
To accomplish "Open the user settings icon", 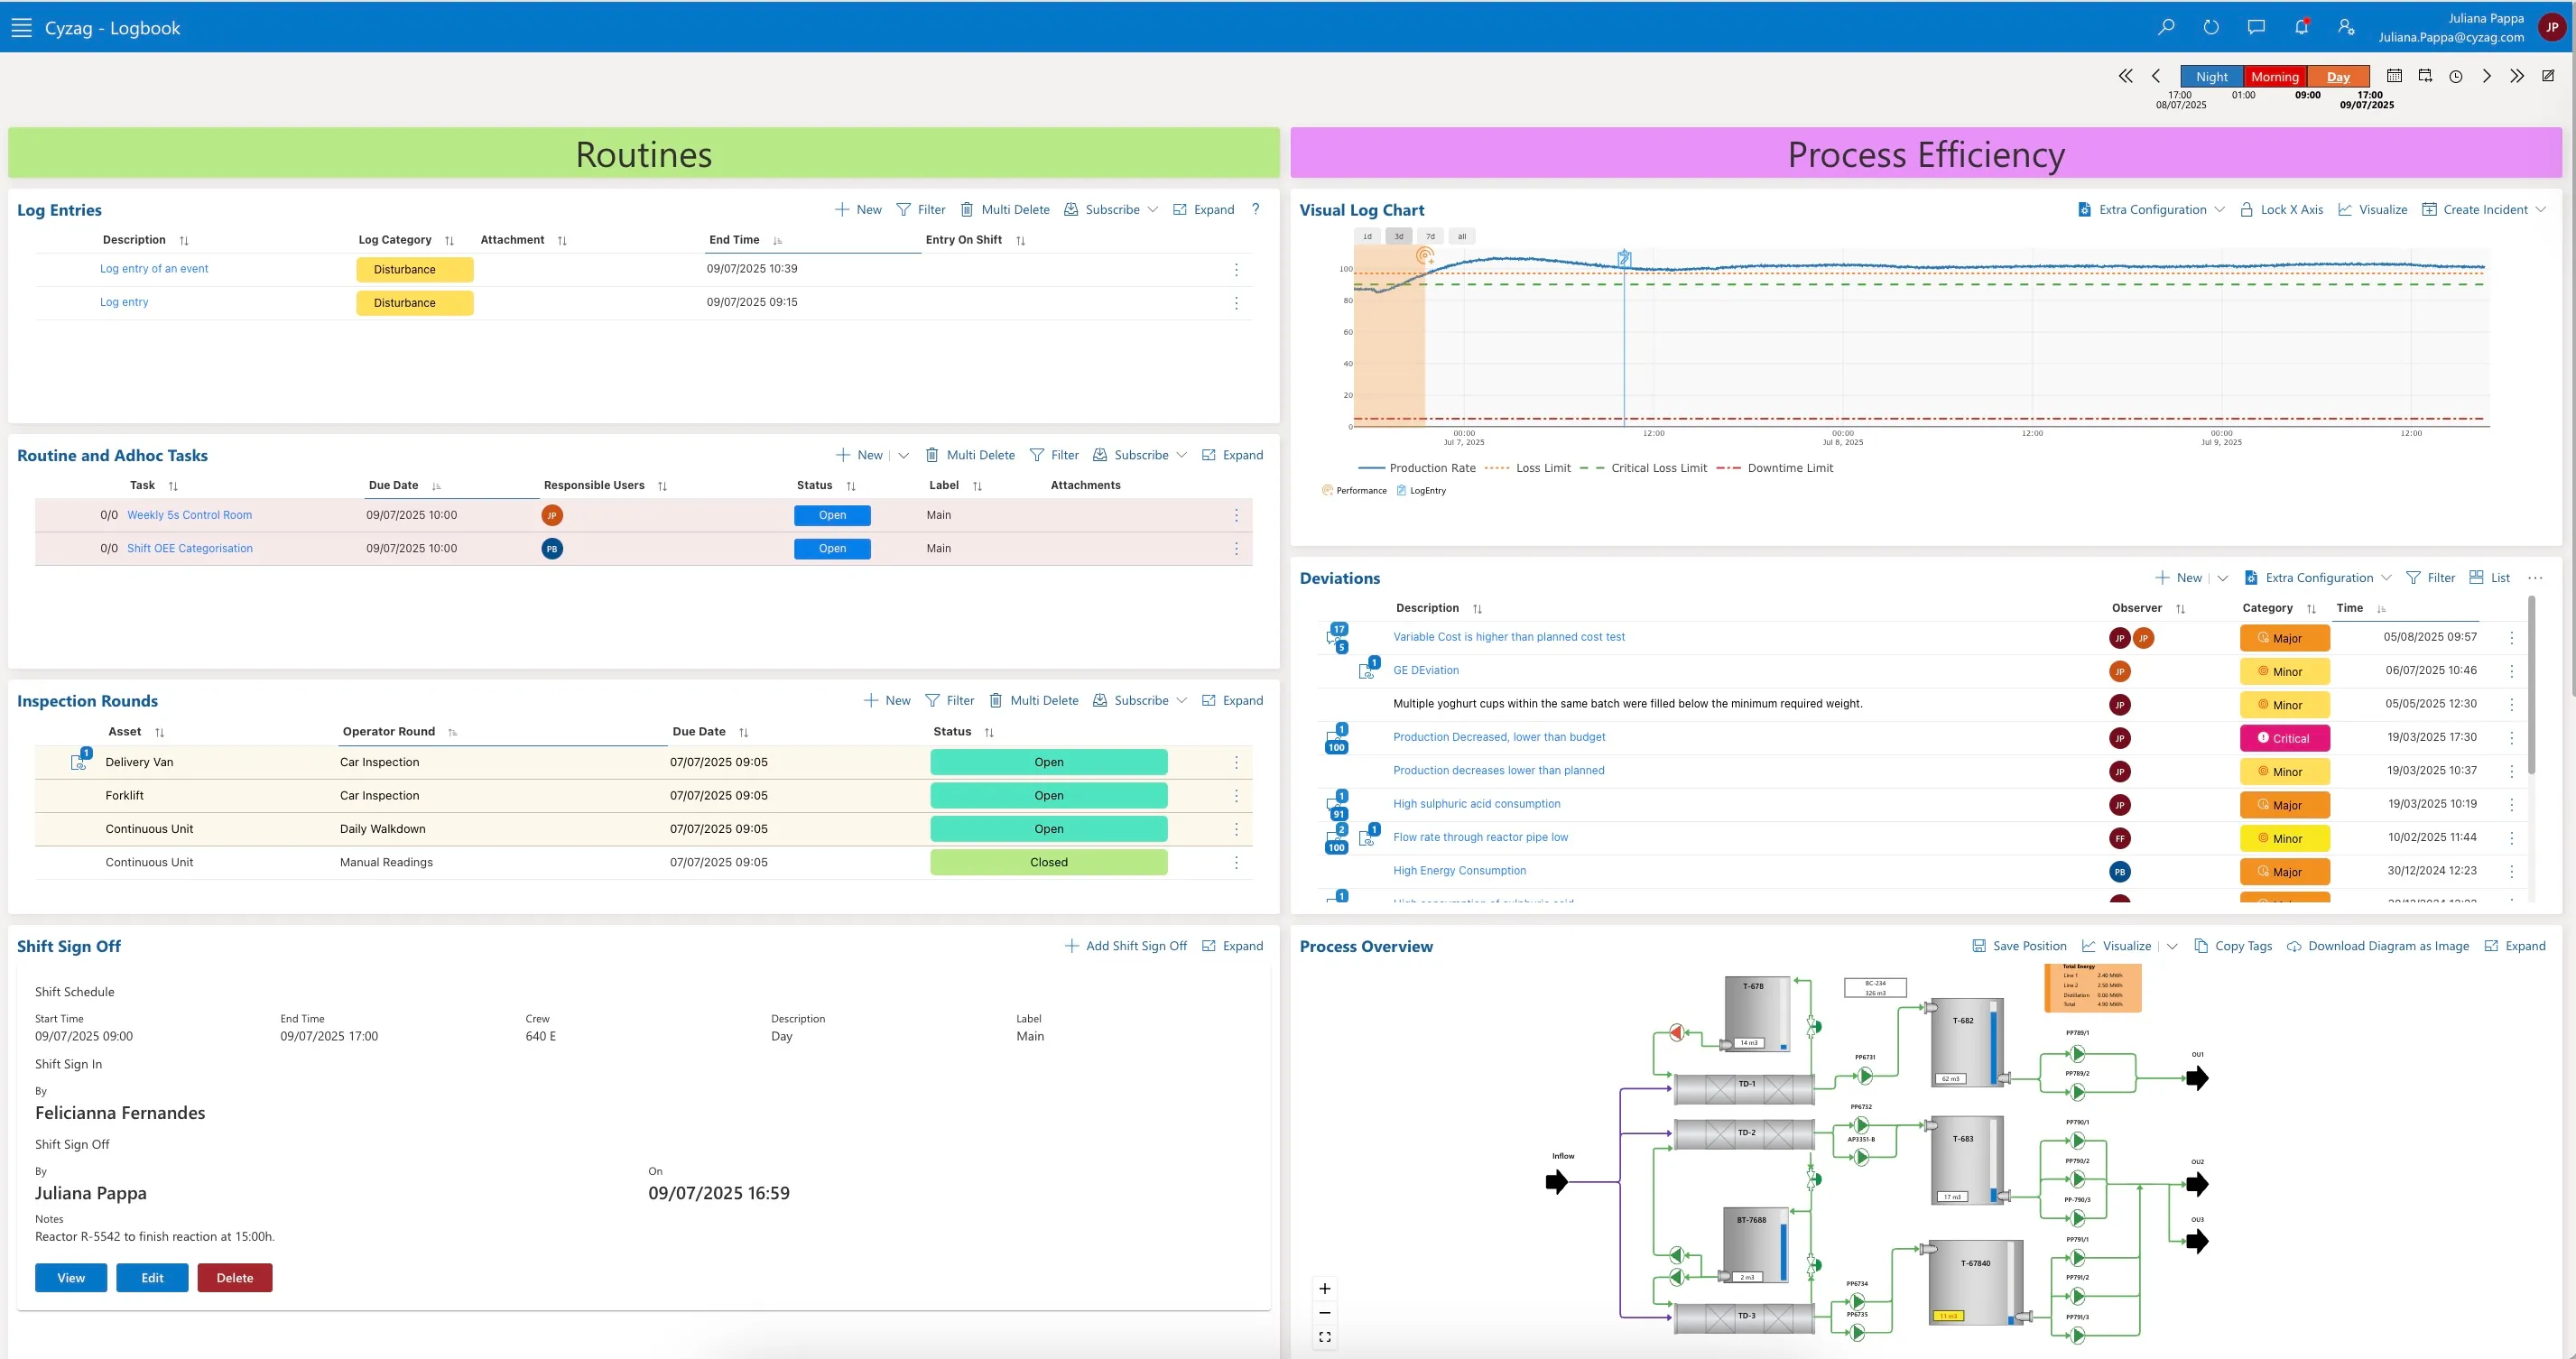I will click(2346, 27).
